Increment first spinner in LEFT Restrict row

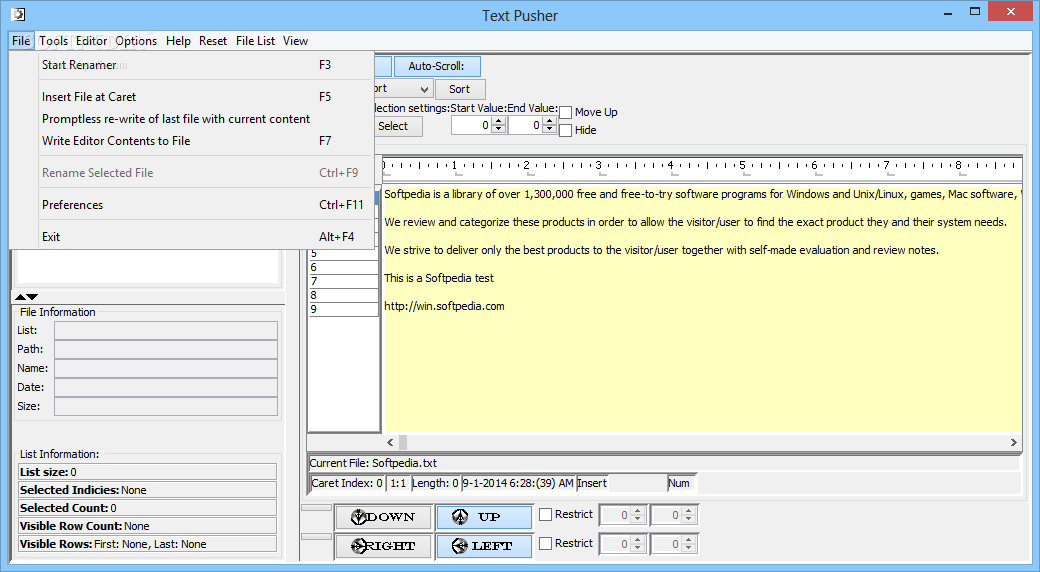pos(637,540)
